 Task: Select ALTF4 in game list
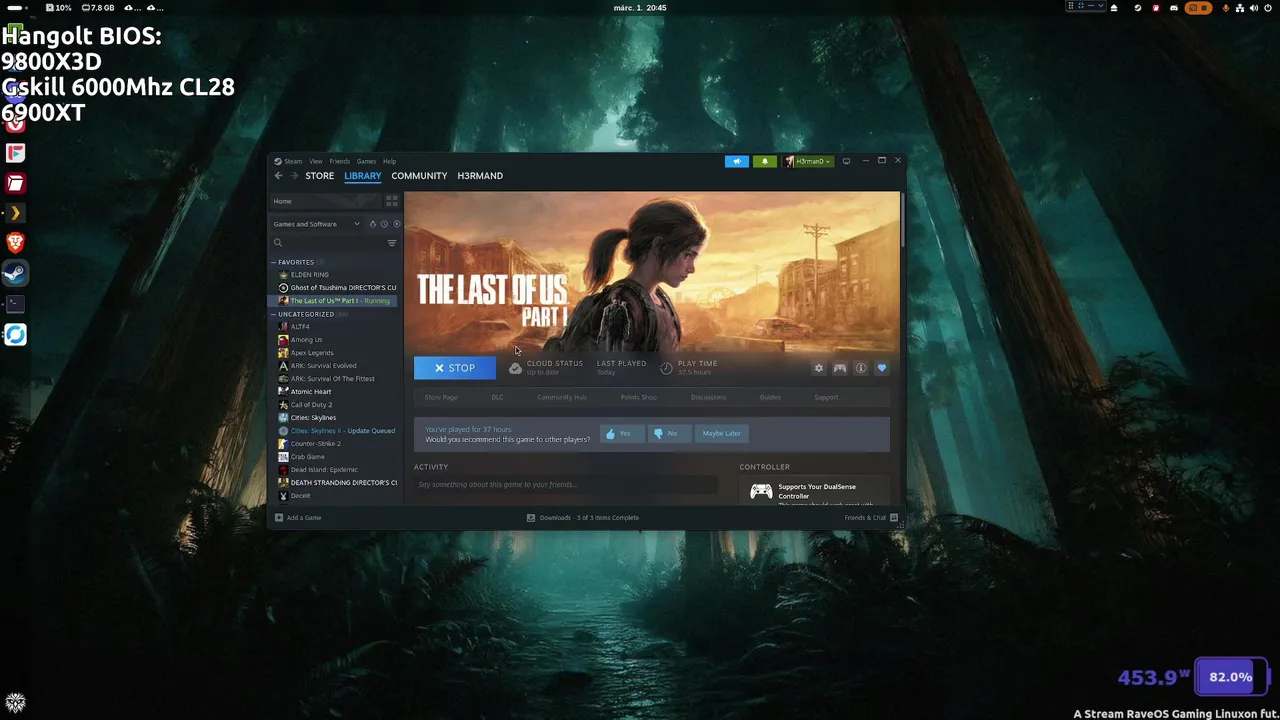334,327
